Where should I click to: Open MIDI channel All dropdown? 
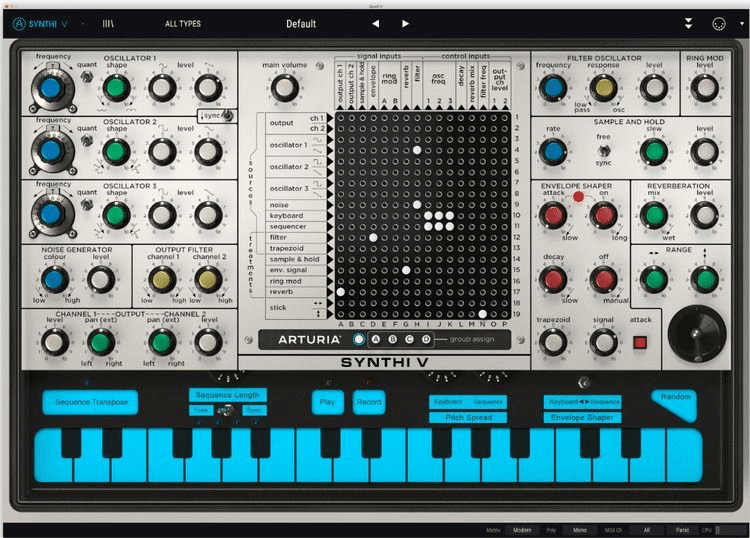647,530
